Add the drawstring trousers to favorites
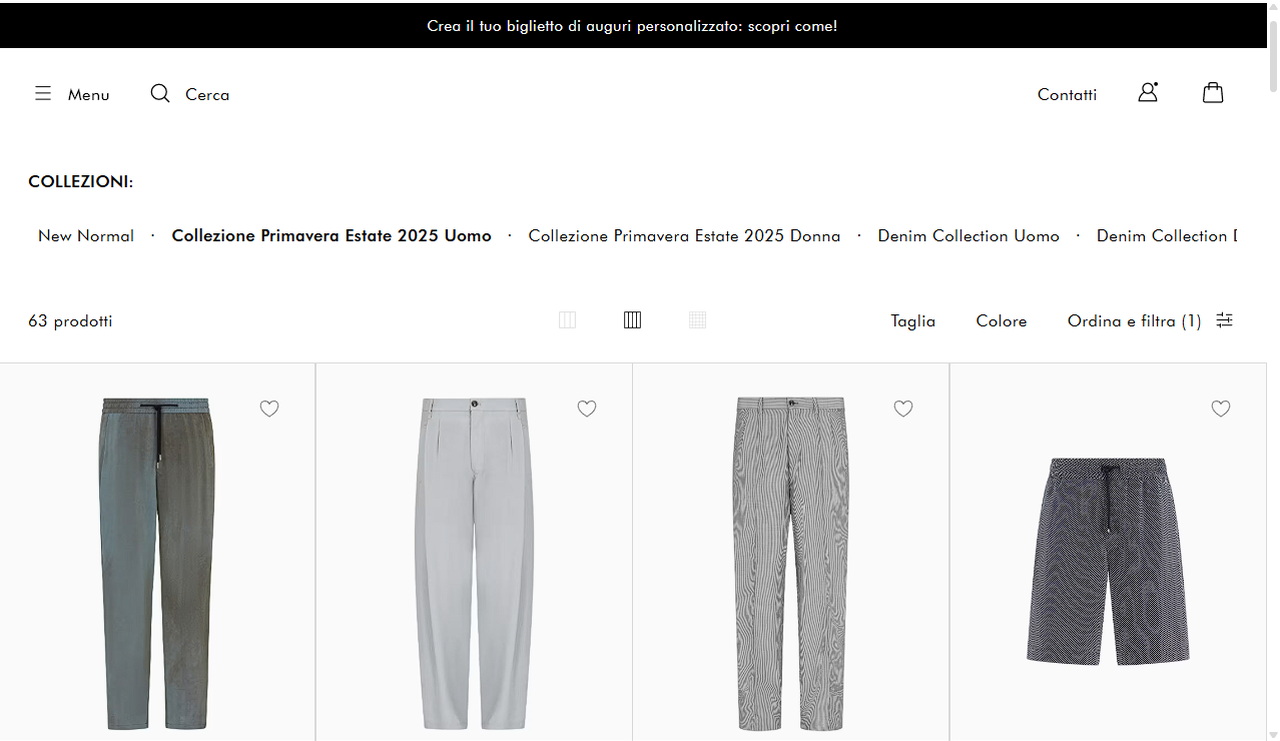 click(x=269, y=408)
